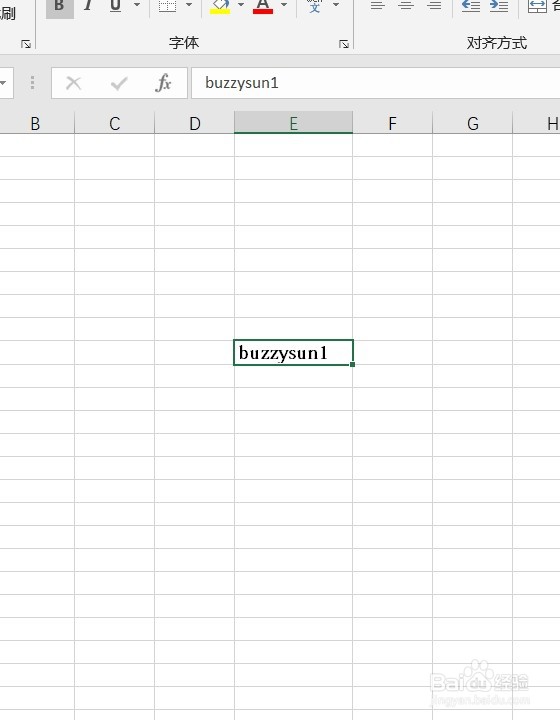The image size is (560, 720).
Task: Select column D header
Action: (x=195, y=123)
